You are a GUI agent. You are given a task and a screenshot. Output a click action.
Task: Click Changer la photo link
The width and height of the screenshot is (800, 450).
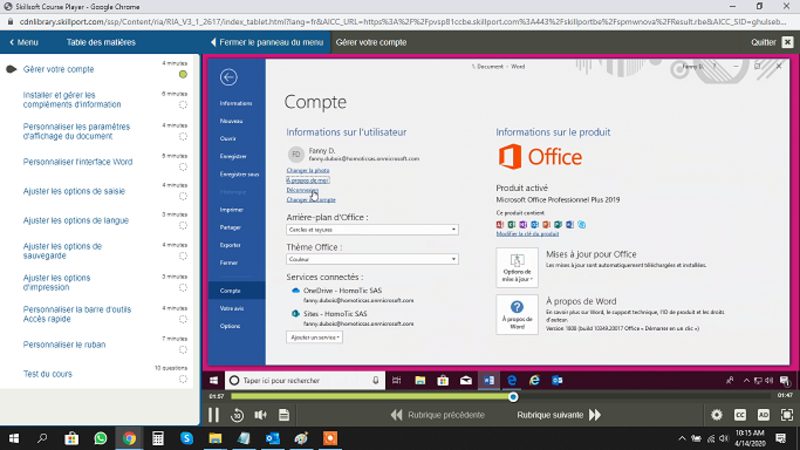[308, 170]
